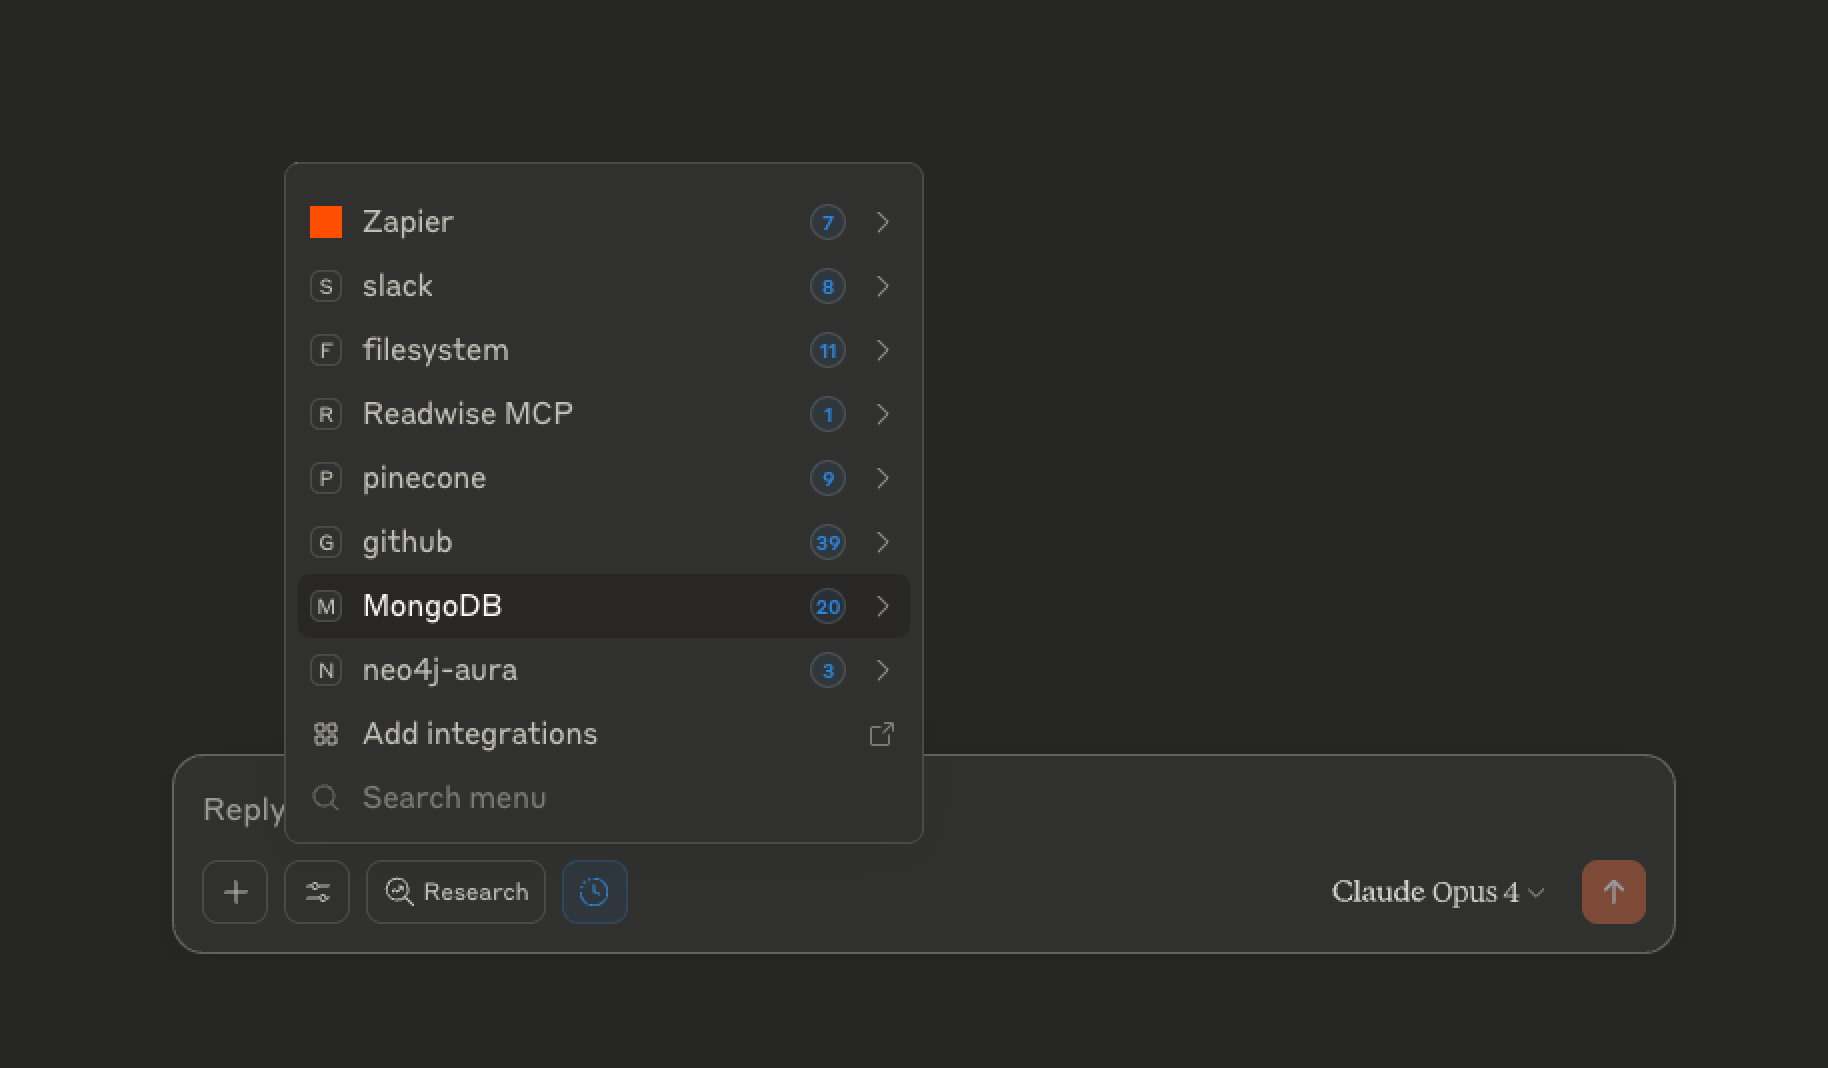Viewport: 1828px width, 1068px height.
Task: Expand Readwise MCP submenu chevron
Action: click(x=882, y=414)
